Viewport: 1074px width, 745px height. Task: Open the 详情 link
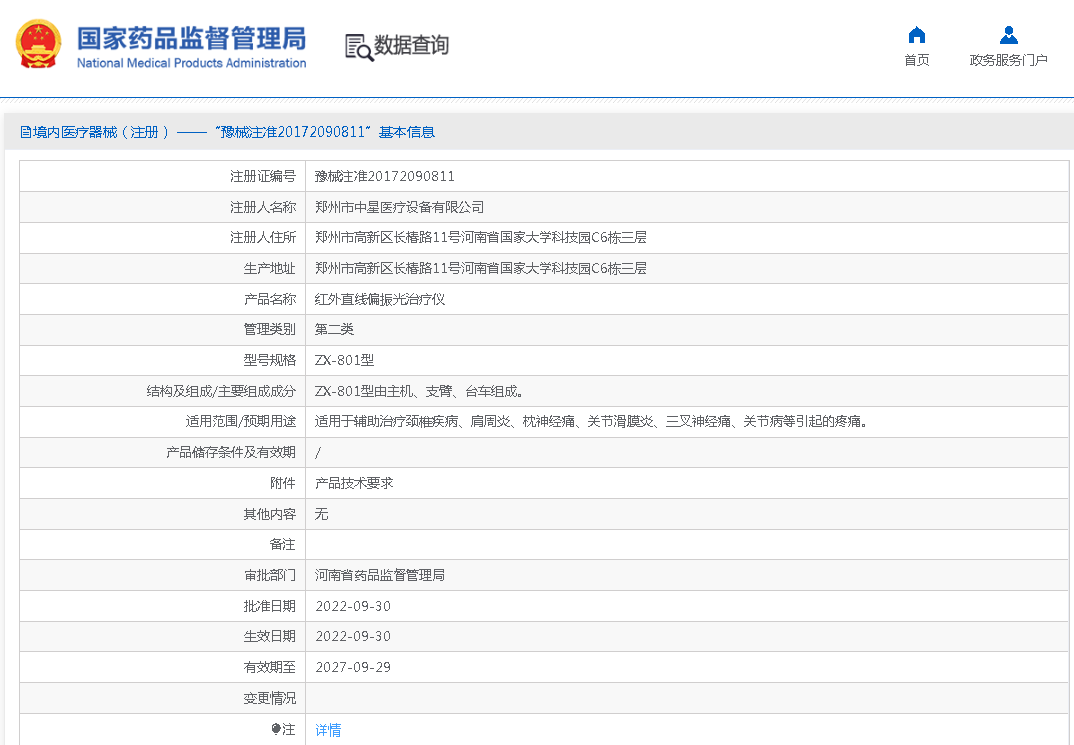pyautogui.click(x=328, y=730)
